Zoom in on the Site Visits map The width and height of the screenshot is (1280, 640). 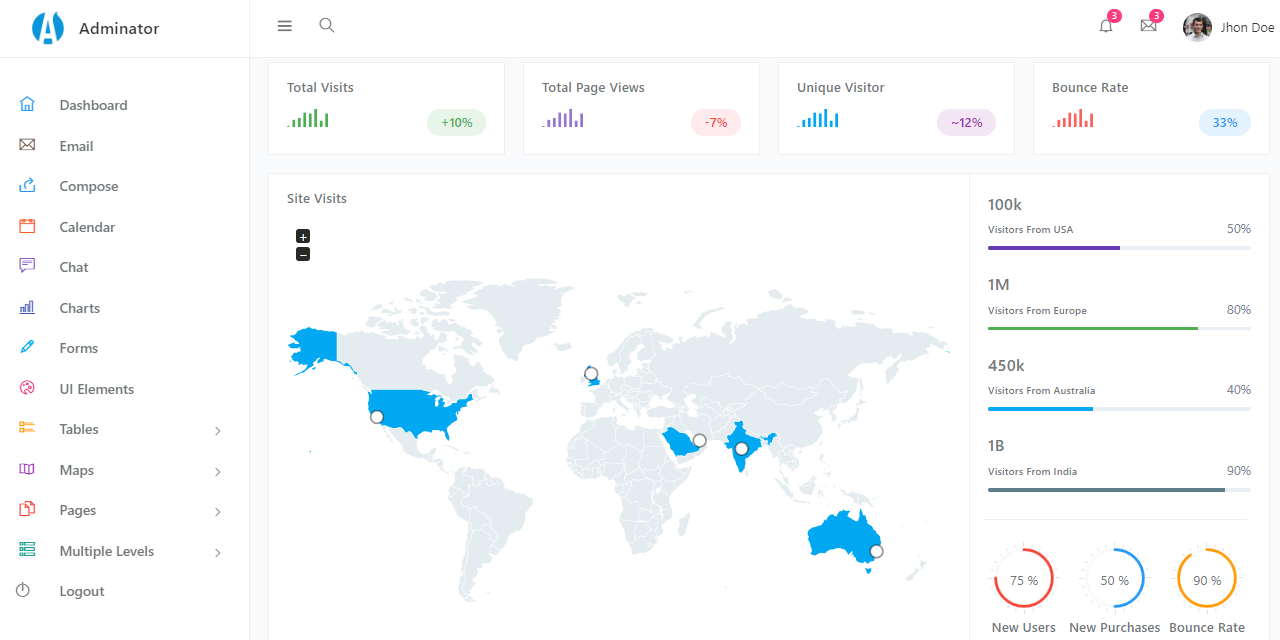click(x=302, y=236)
